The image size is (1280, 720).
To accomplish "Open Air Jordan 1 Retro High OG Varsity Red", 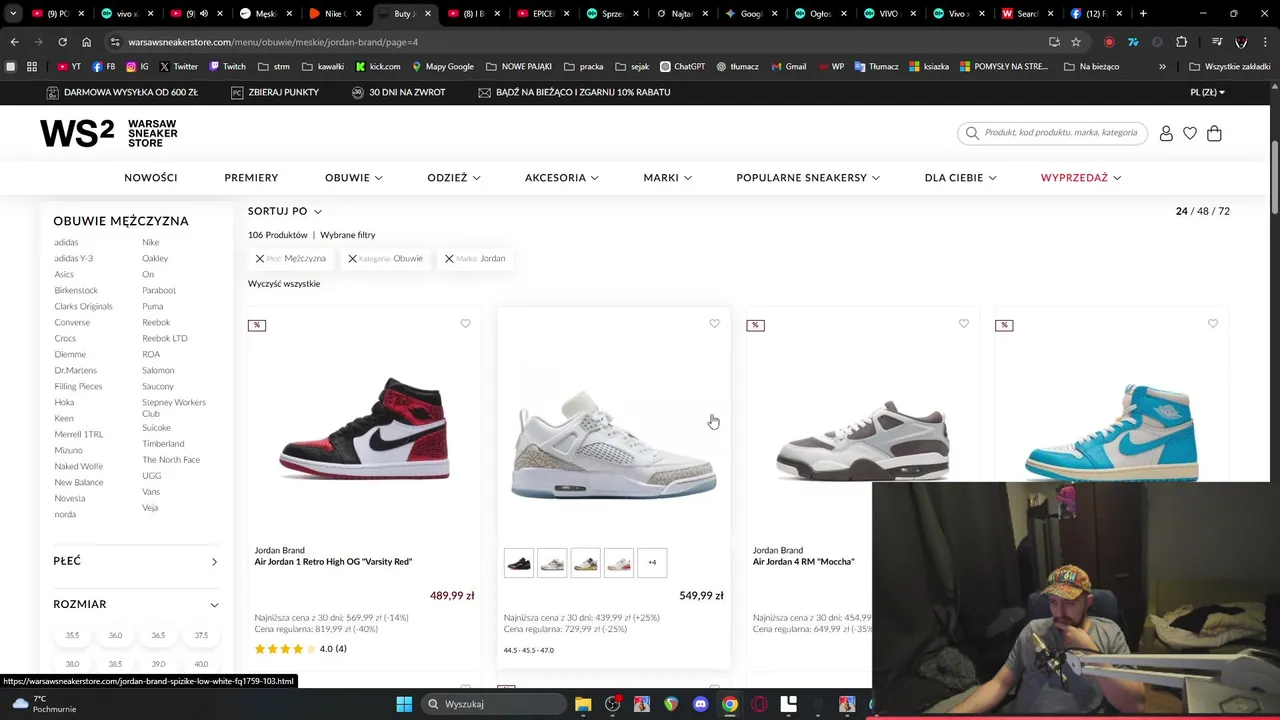I will coord(333,562).
